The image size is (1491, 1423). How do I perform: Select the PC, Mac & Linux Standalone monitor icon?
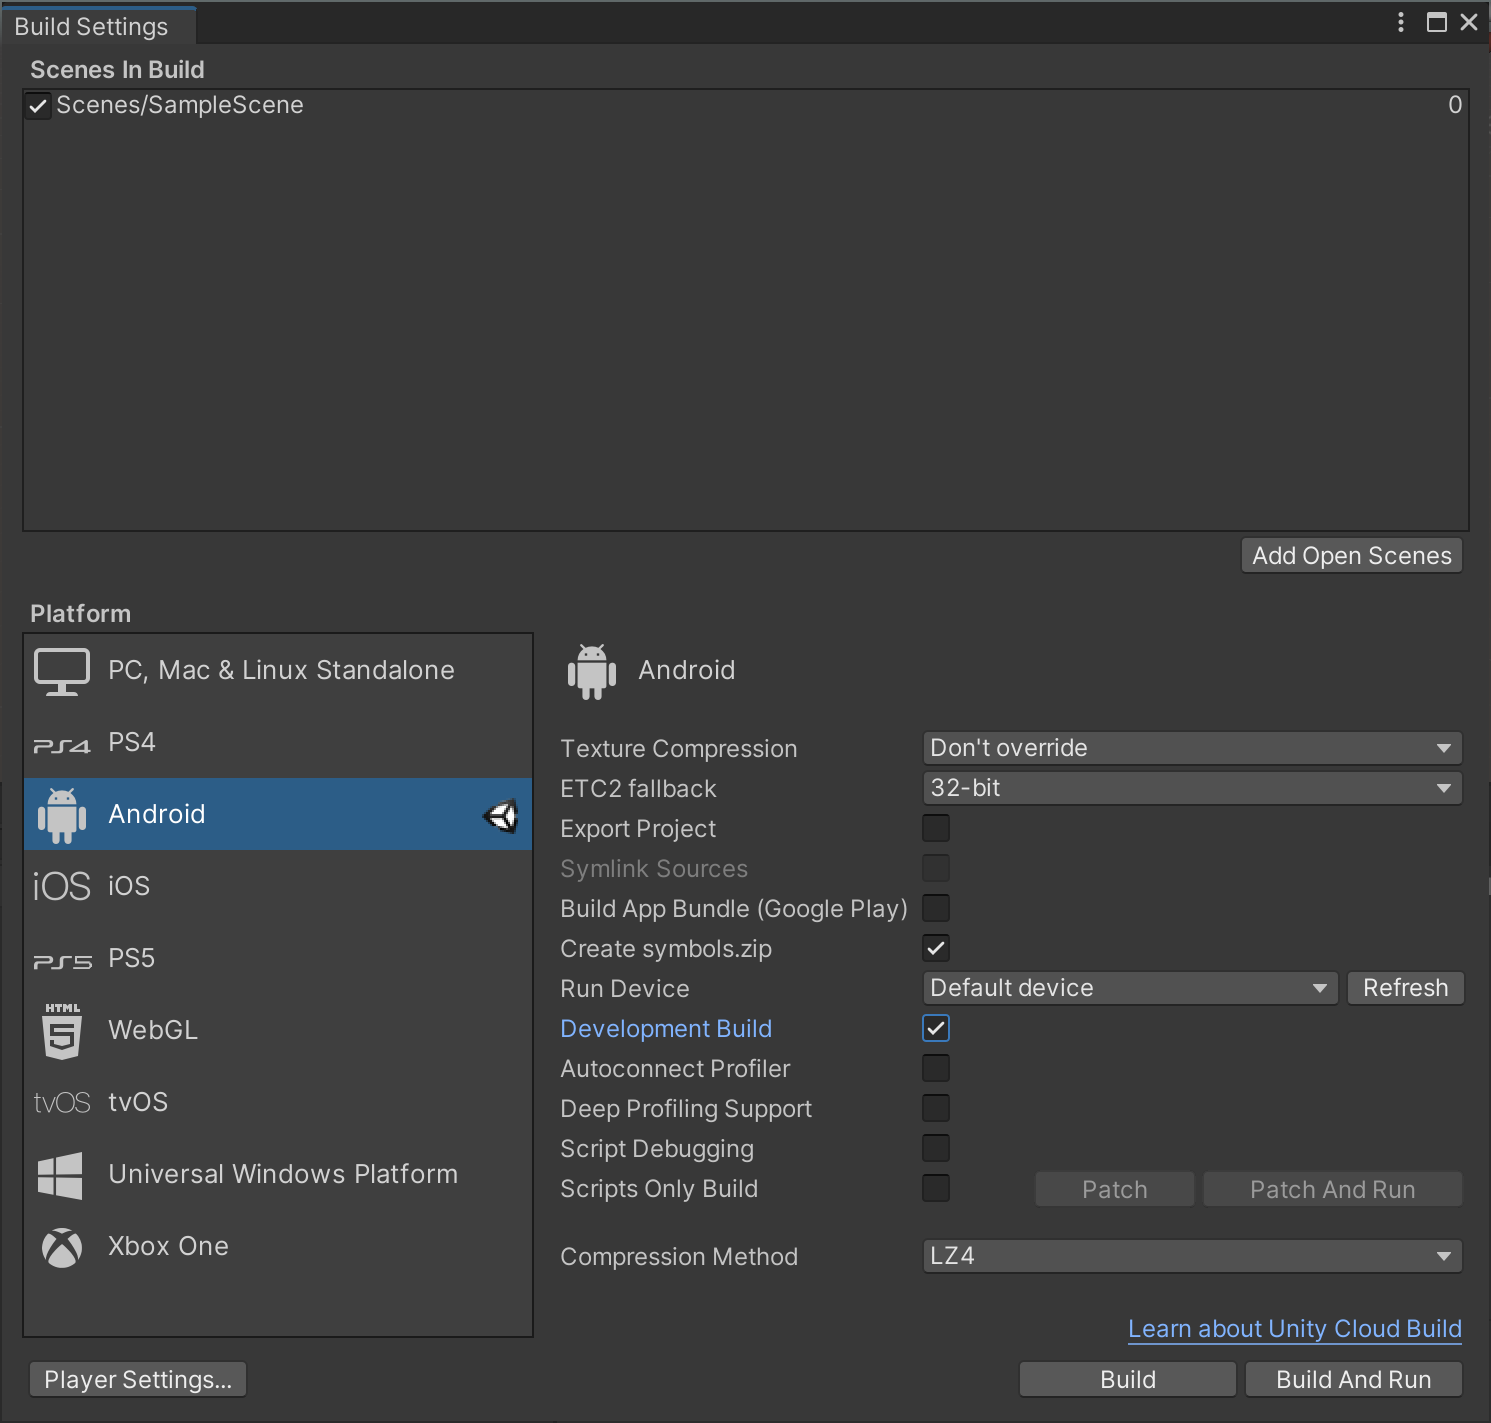coord(62,671)
